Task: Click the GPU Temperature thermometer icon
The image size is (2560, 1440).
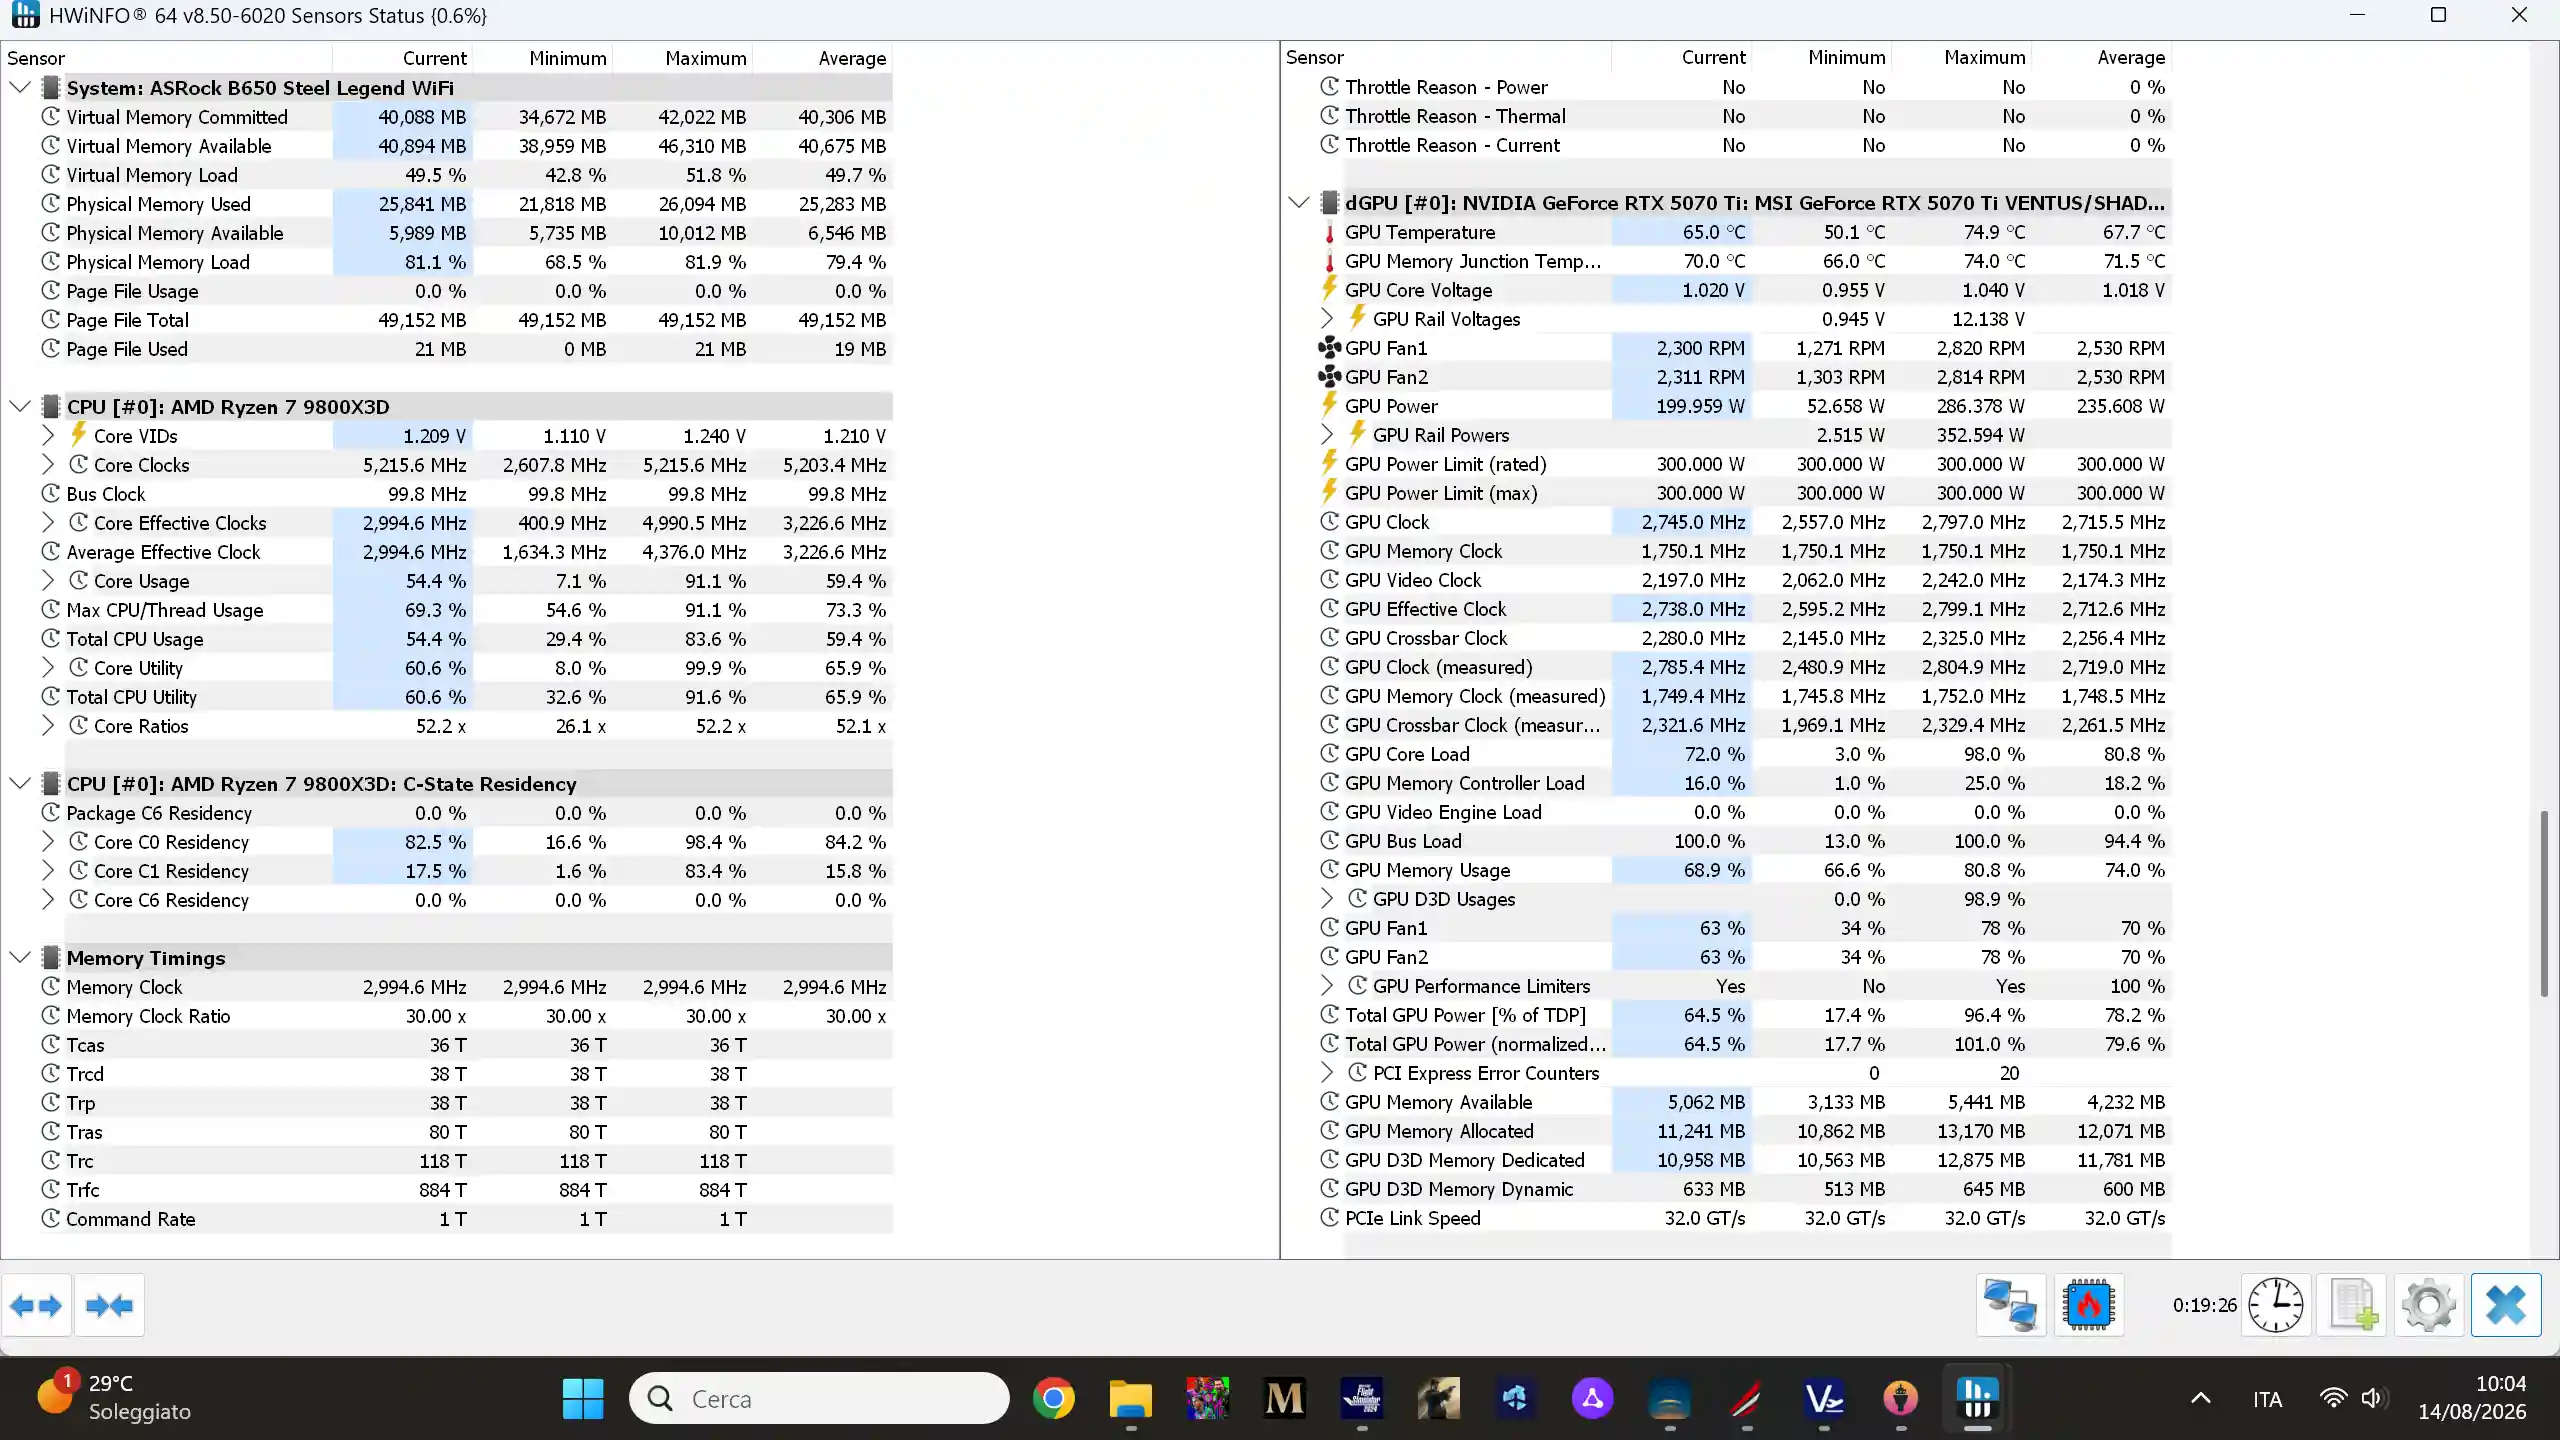Action: [x=1329, y=232]
